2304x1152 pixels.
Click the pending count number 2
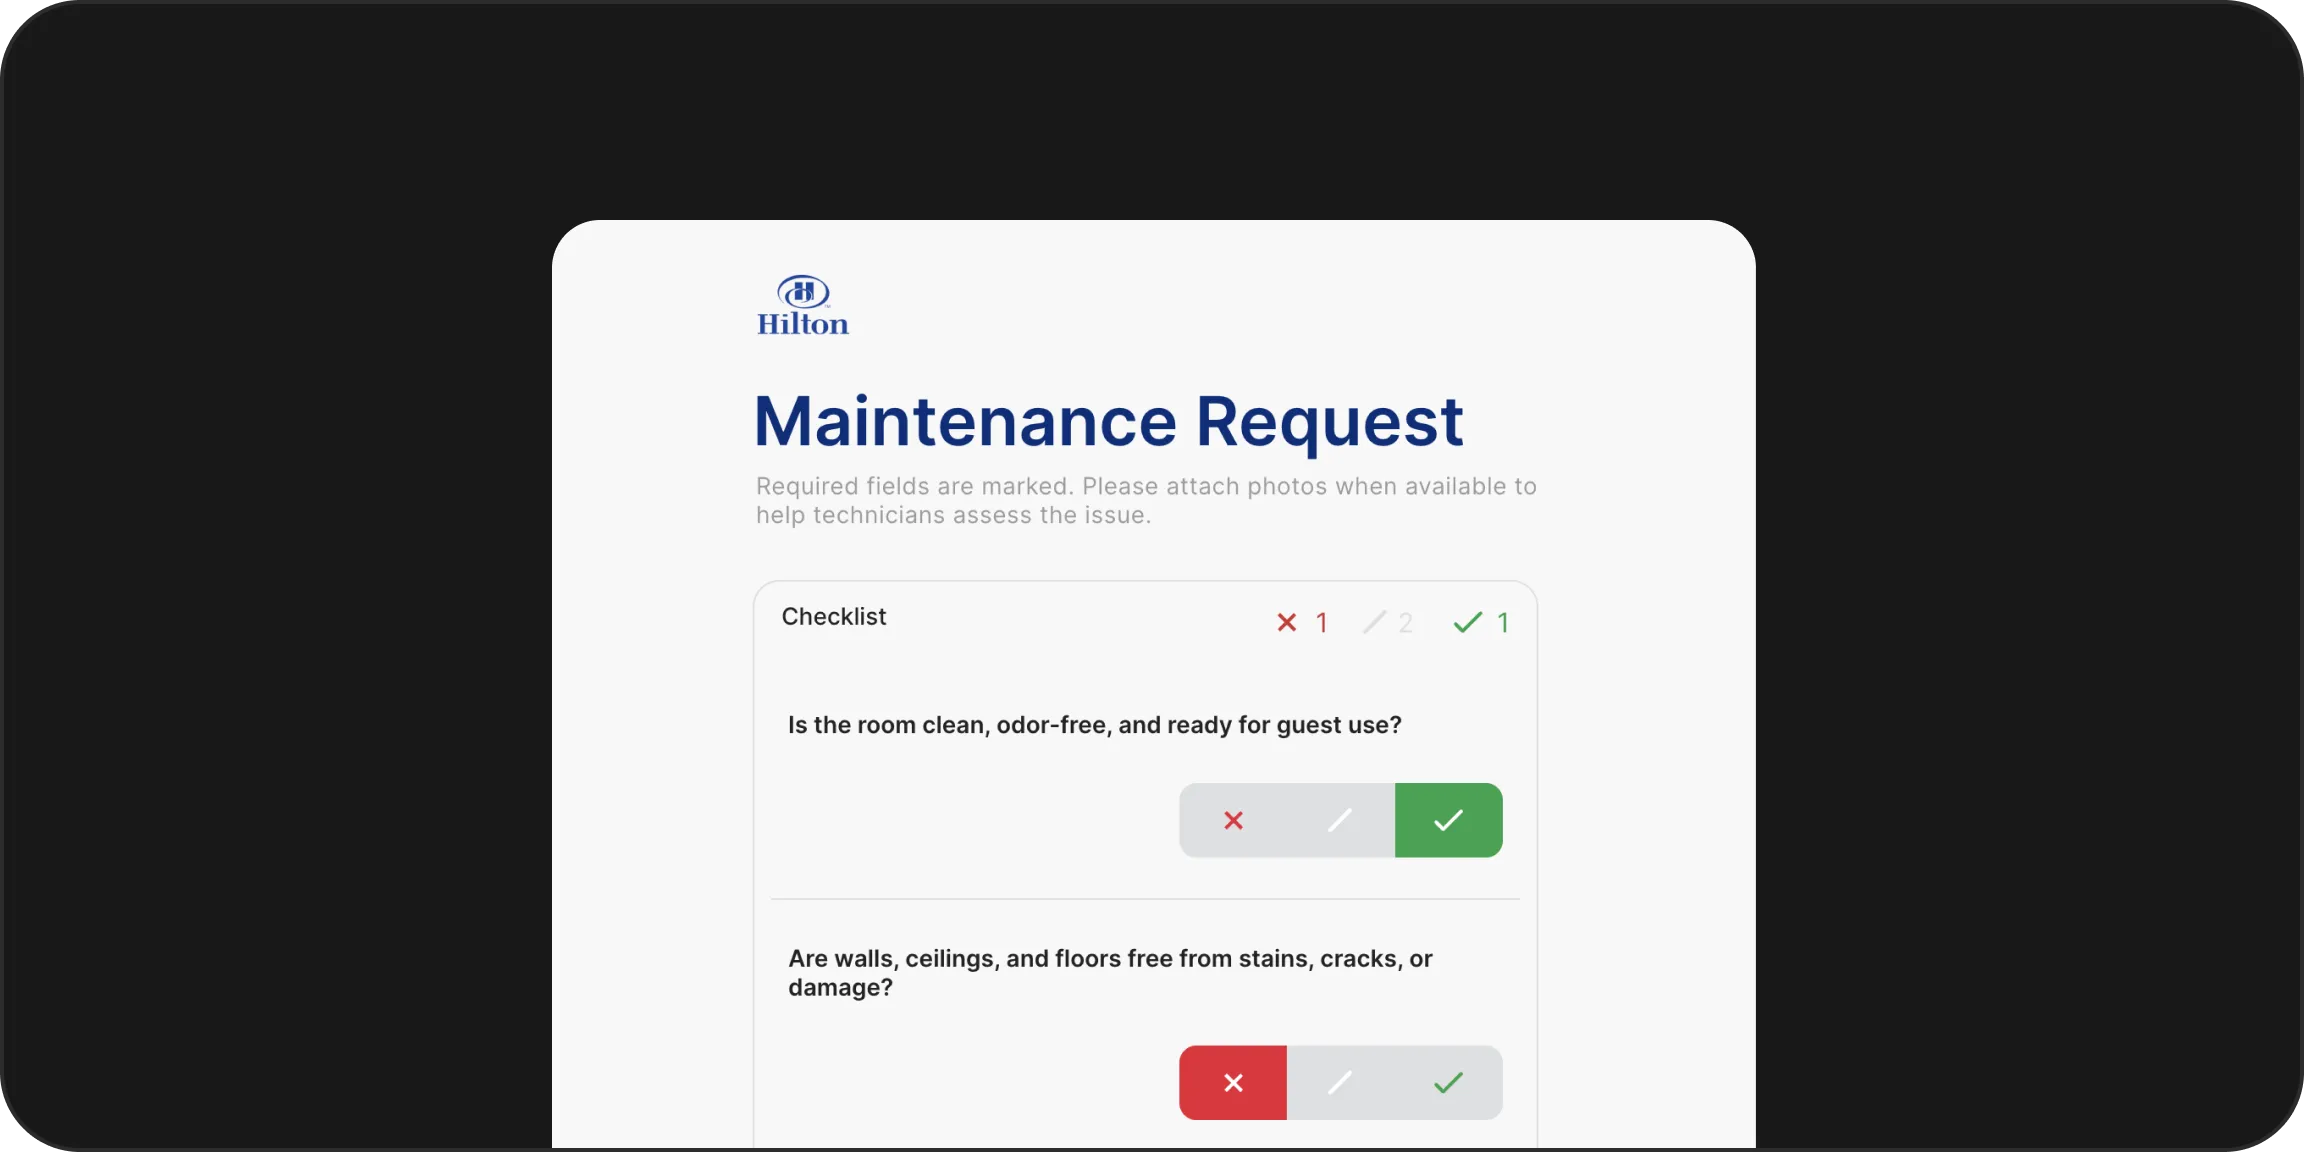click(x=1406, y=622)
